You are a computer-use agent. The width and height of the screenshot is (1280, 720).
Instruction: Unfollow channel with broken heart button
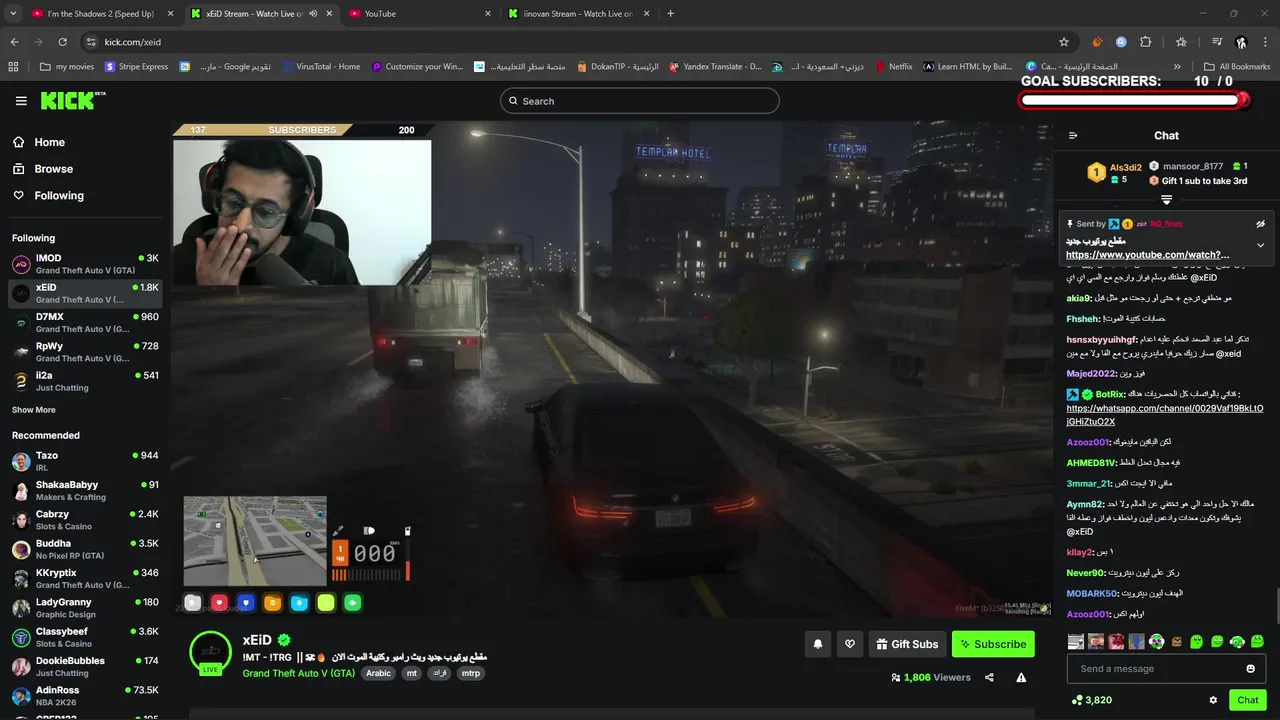[x=850, y=644]
